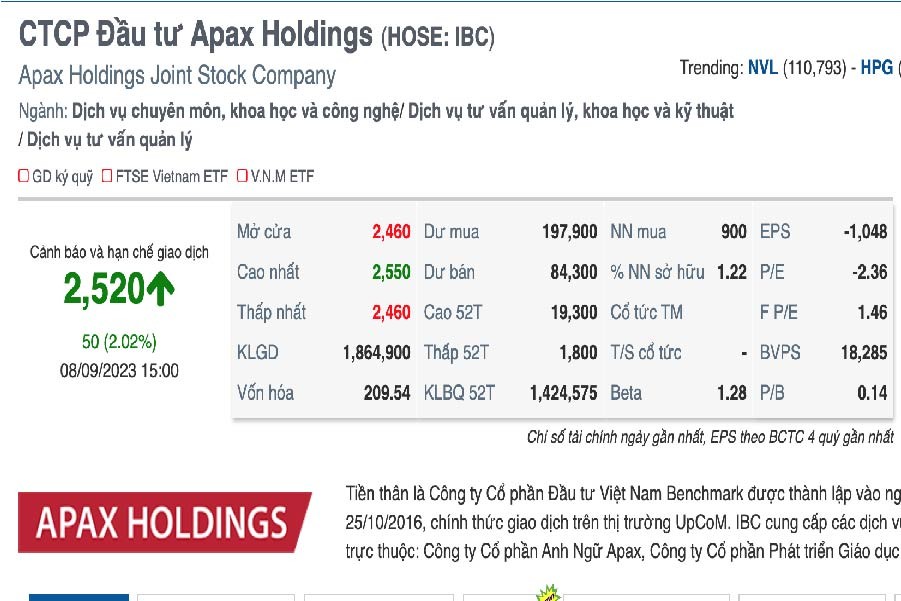Viewport: 901px width, 601px height.
Task: Click the current price 2,520
Action: (x=103, y=290)
